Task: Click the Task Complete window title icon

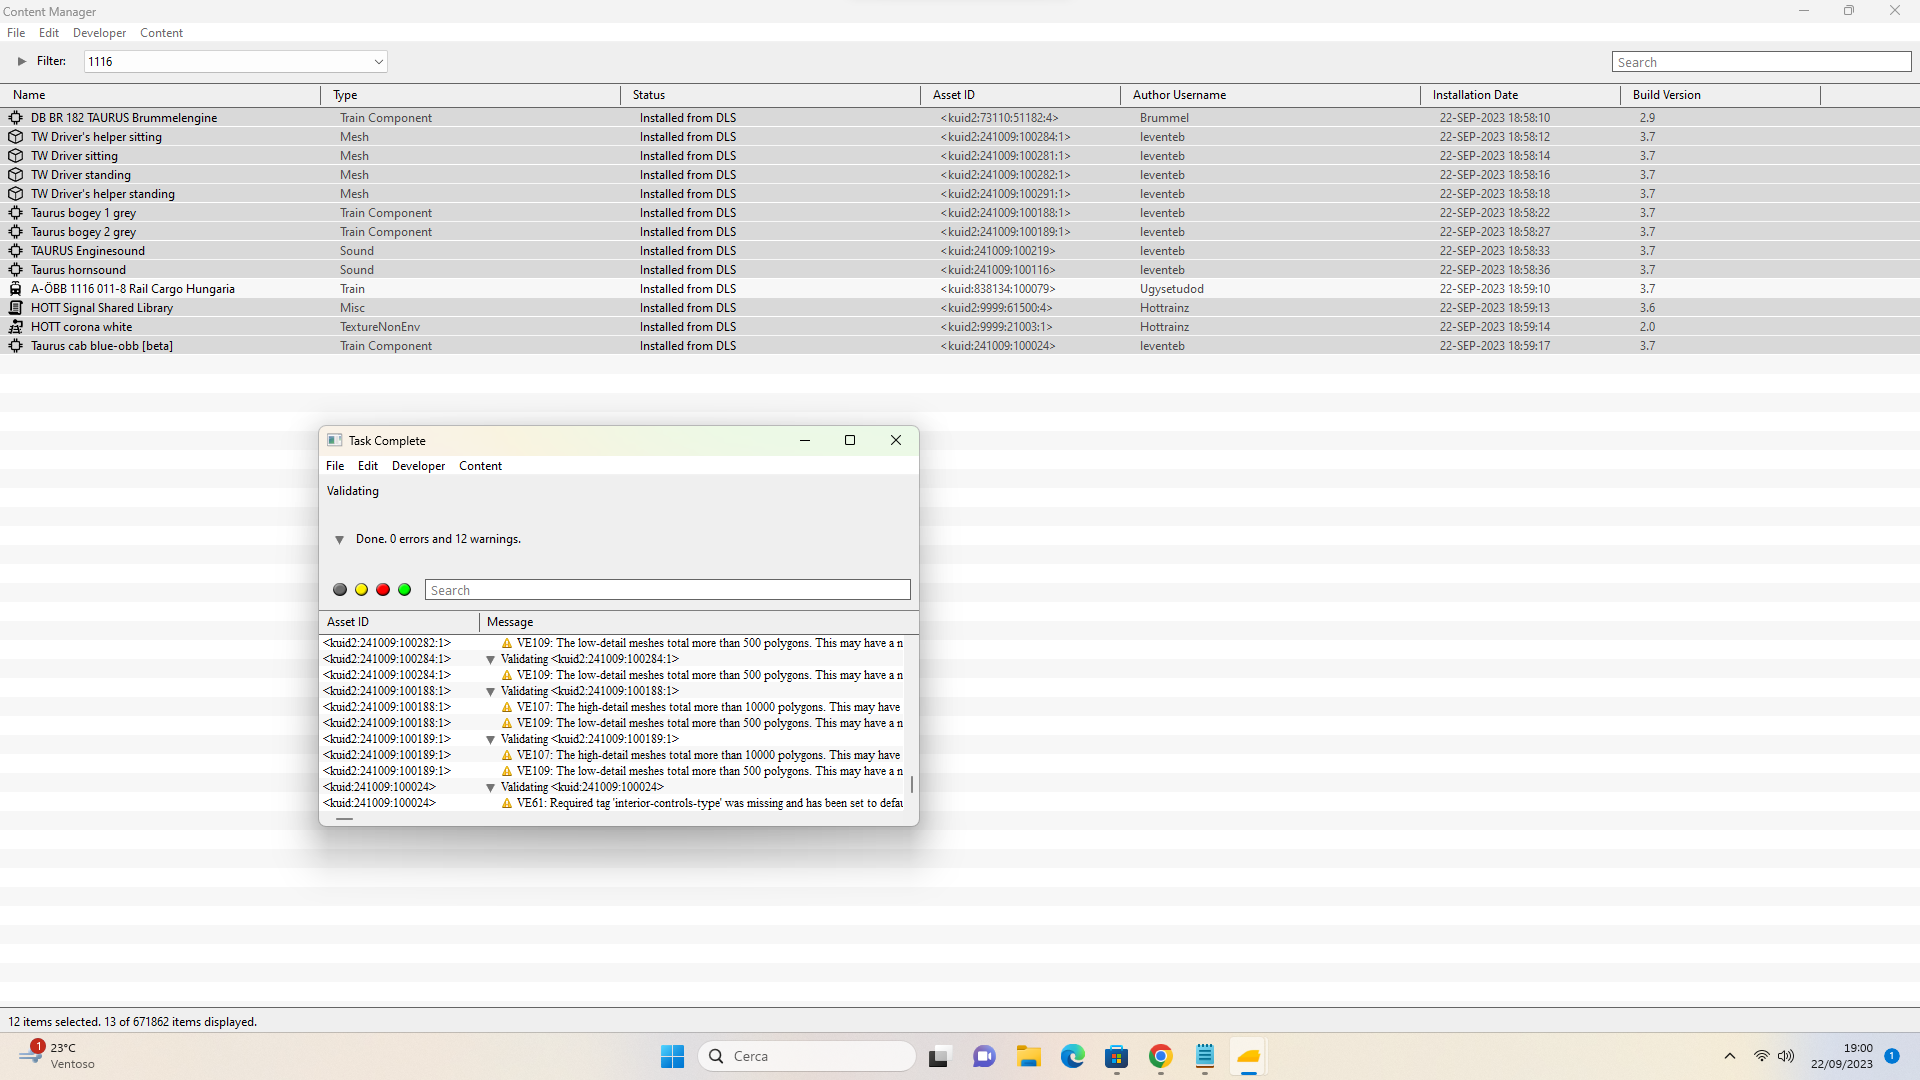Action: [335, 440]
